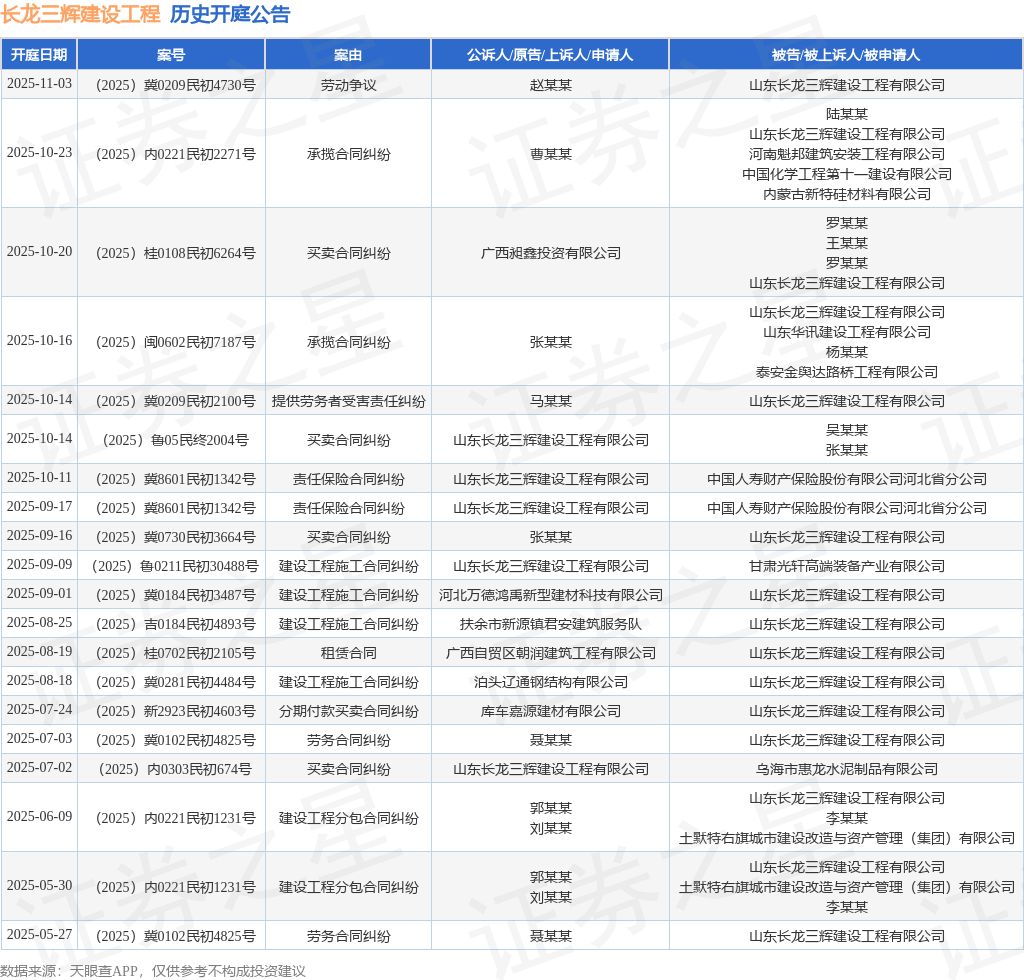Click the 租赁合同 cause cell
Viewport: 1024px width, 980px height.
[348, 654]
